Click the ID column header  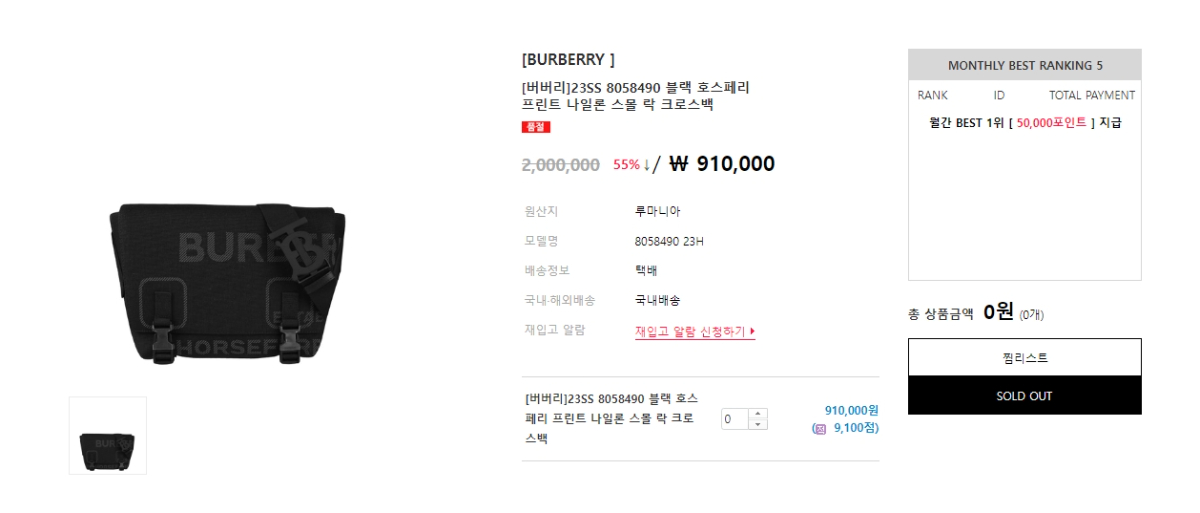pyautogui.click(x=999, y=95)
